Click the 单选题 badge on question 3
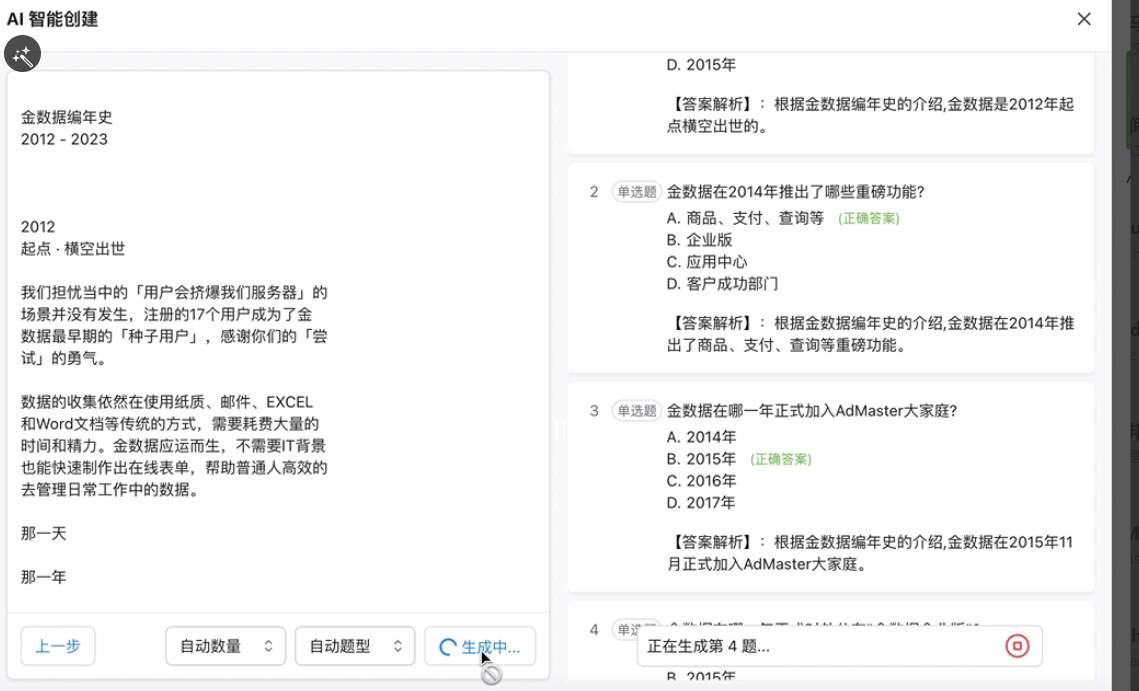Screen dimensions: 1139x691 coord(637,410)
